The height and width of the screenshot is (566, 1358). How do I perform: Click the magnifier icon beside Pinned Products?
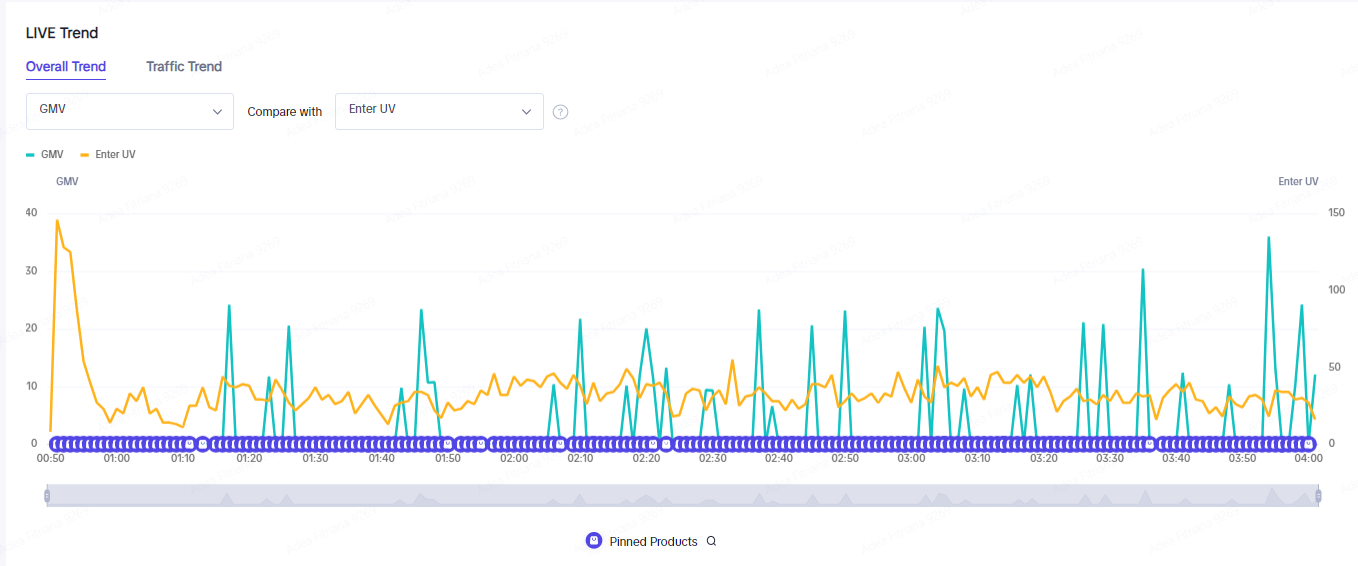711,541
